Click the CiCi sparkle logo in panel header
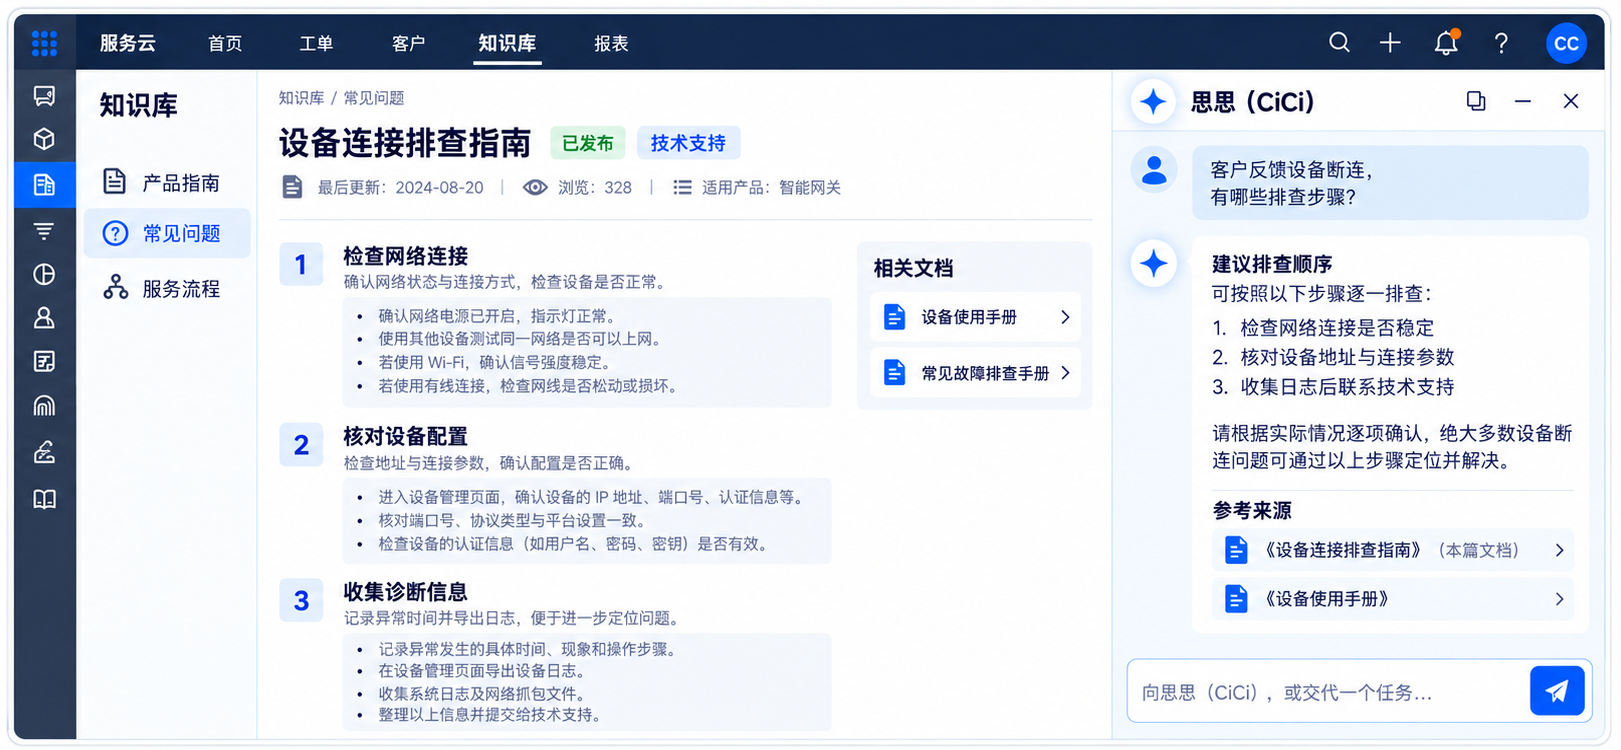Image resolution: width=1621 pixels, height=750 pixels. point(1153,101)
